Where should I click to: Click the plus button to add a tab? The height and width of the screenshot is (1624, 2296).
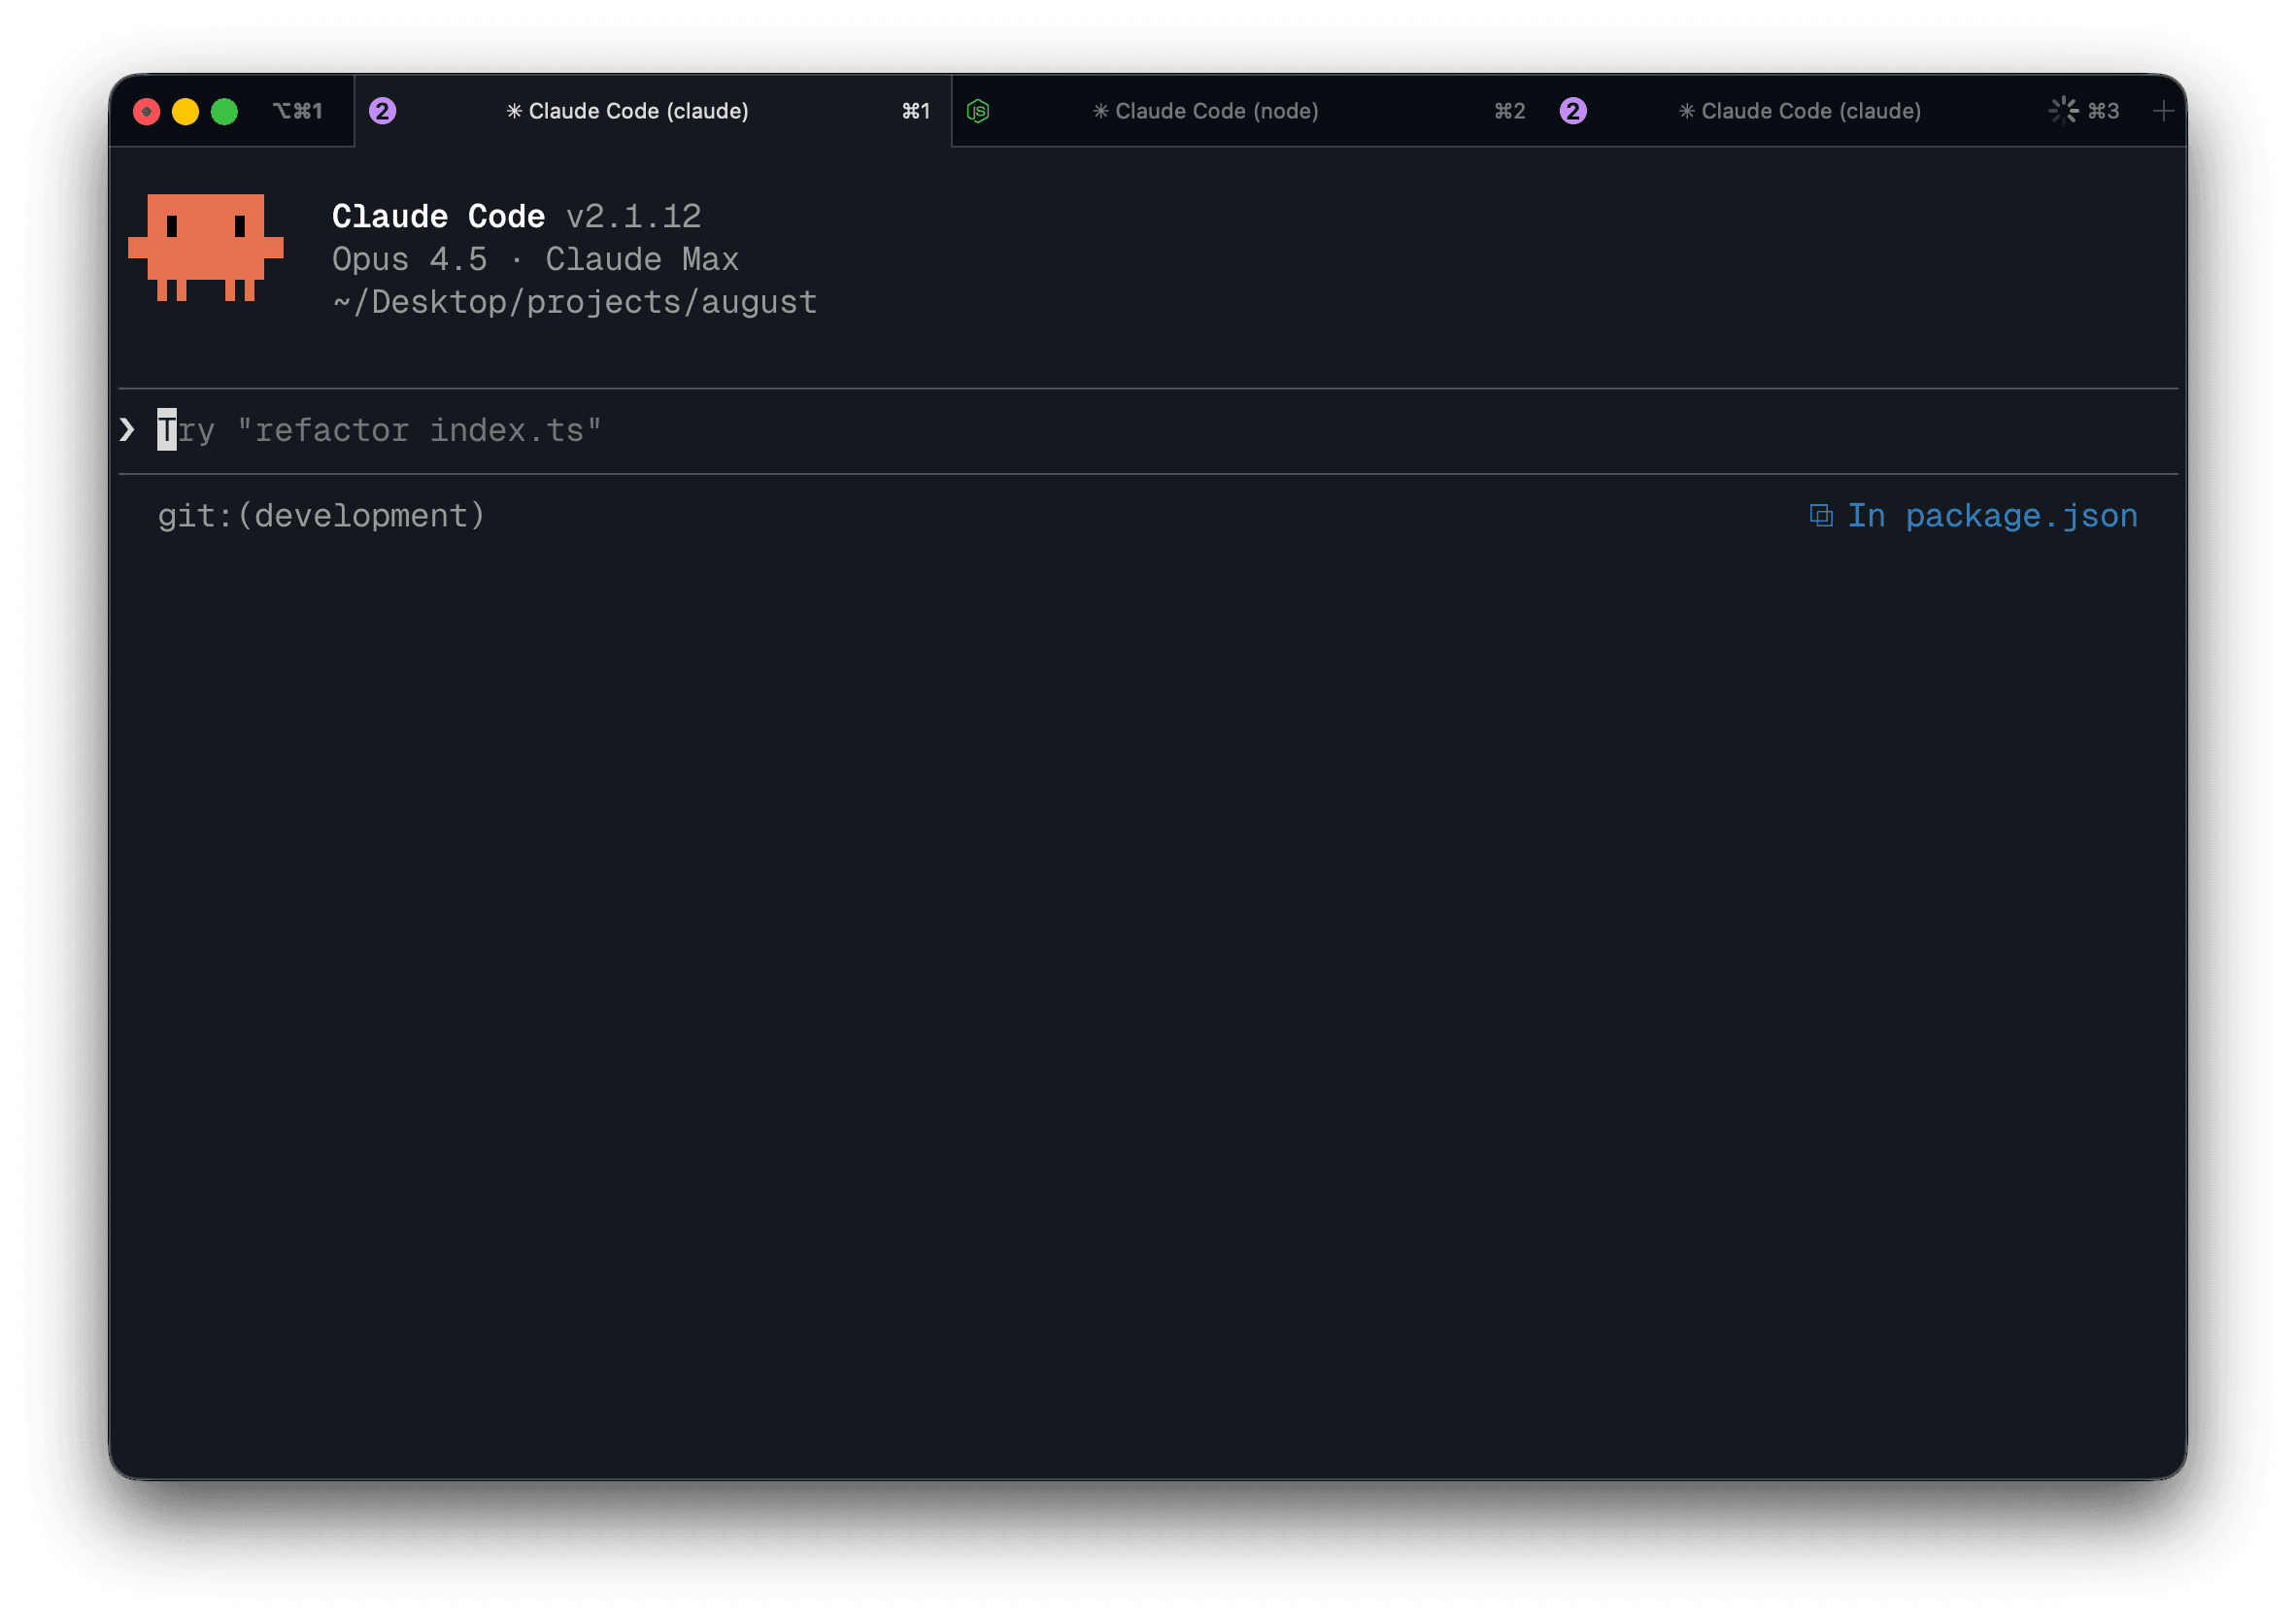(x=2163, y=111)
